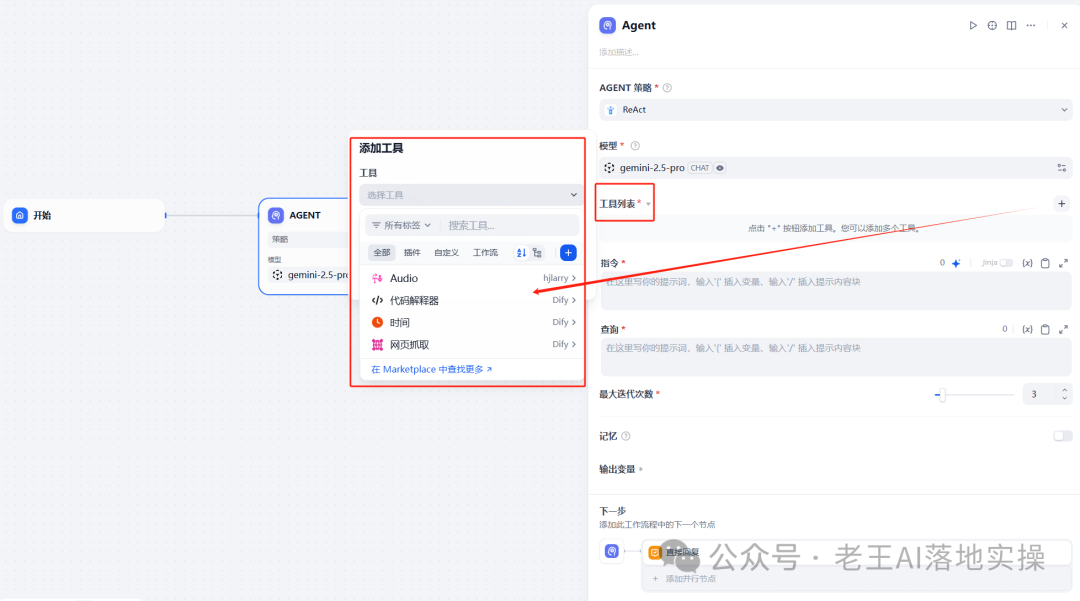Open the 在 Marketplace 中查找更多 link
This screenshot has height=601, width=1080.
pos(432,369)
